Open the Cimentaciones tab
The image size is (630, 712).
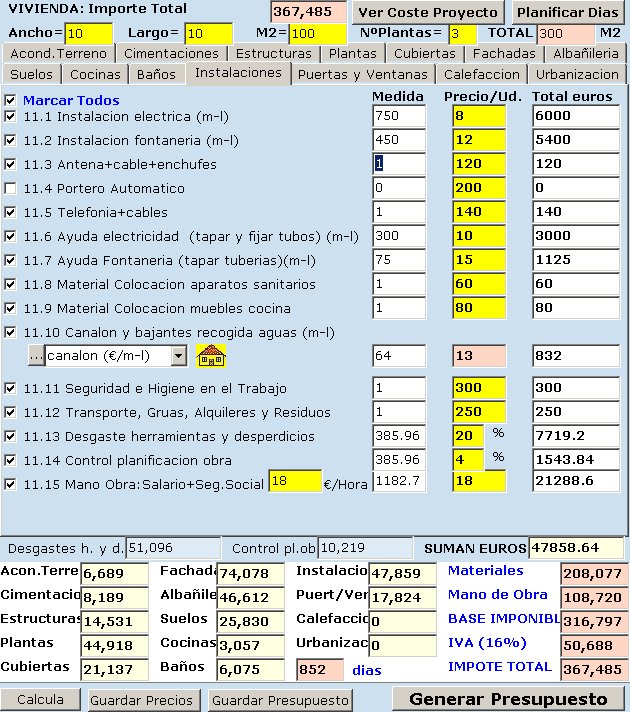pyautogui.click(x=171, y=54)
